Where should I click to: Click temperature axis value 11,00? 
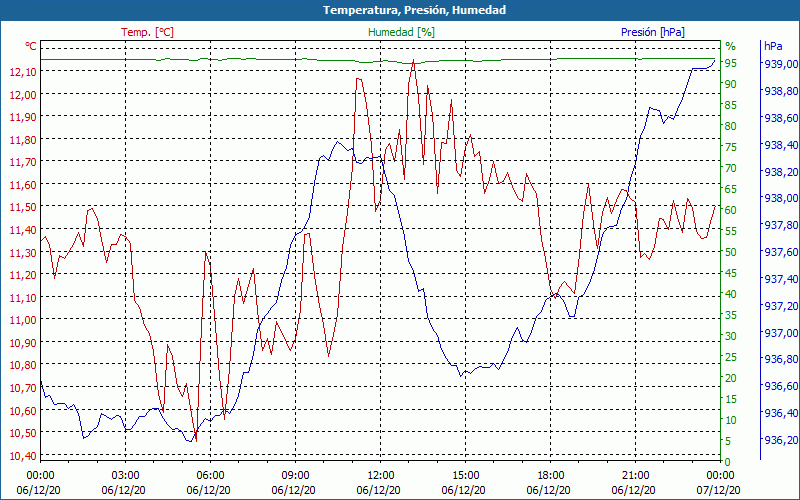tap(23, 320)
